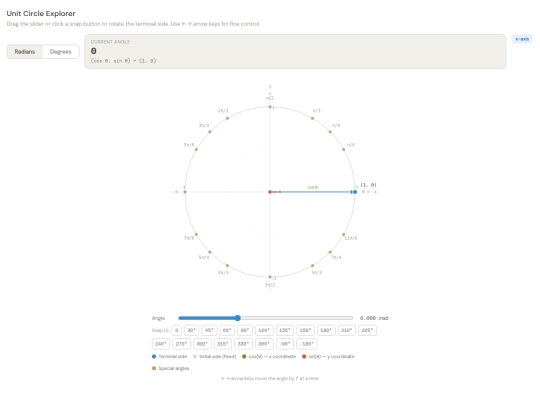Snap the angle to 135°
This screenshot has width=540, height=405.
click(x=285, y=330)
